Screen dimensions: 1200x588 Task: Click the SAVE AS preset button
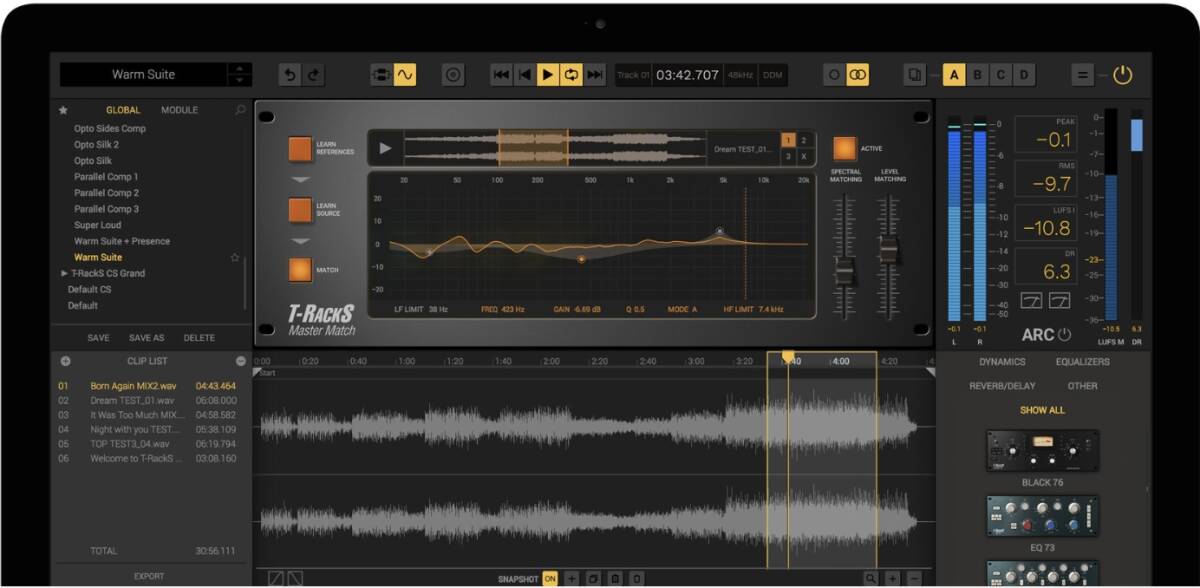click(x=147, y=338)
